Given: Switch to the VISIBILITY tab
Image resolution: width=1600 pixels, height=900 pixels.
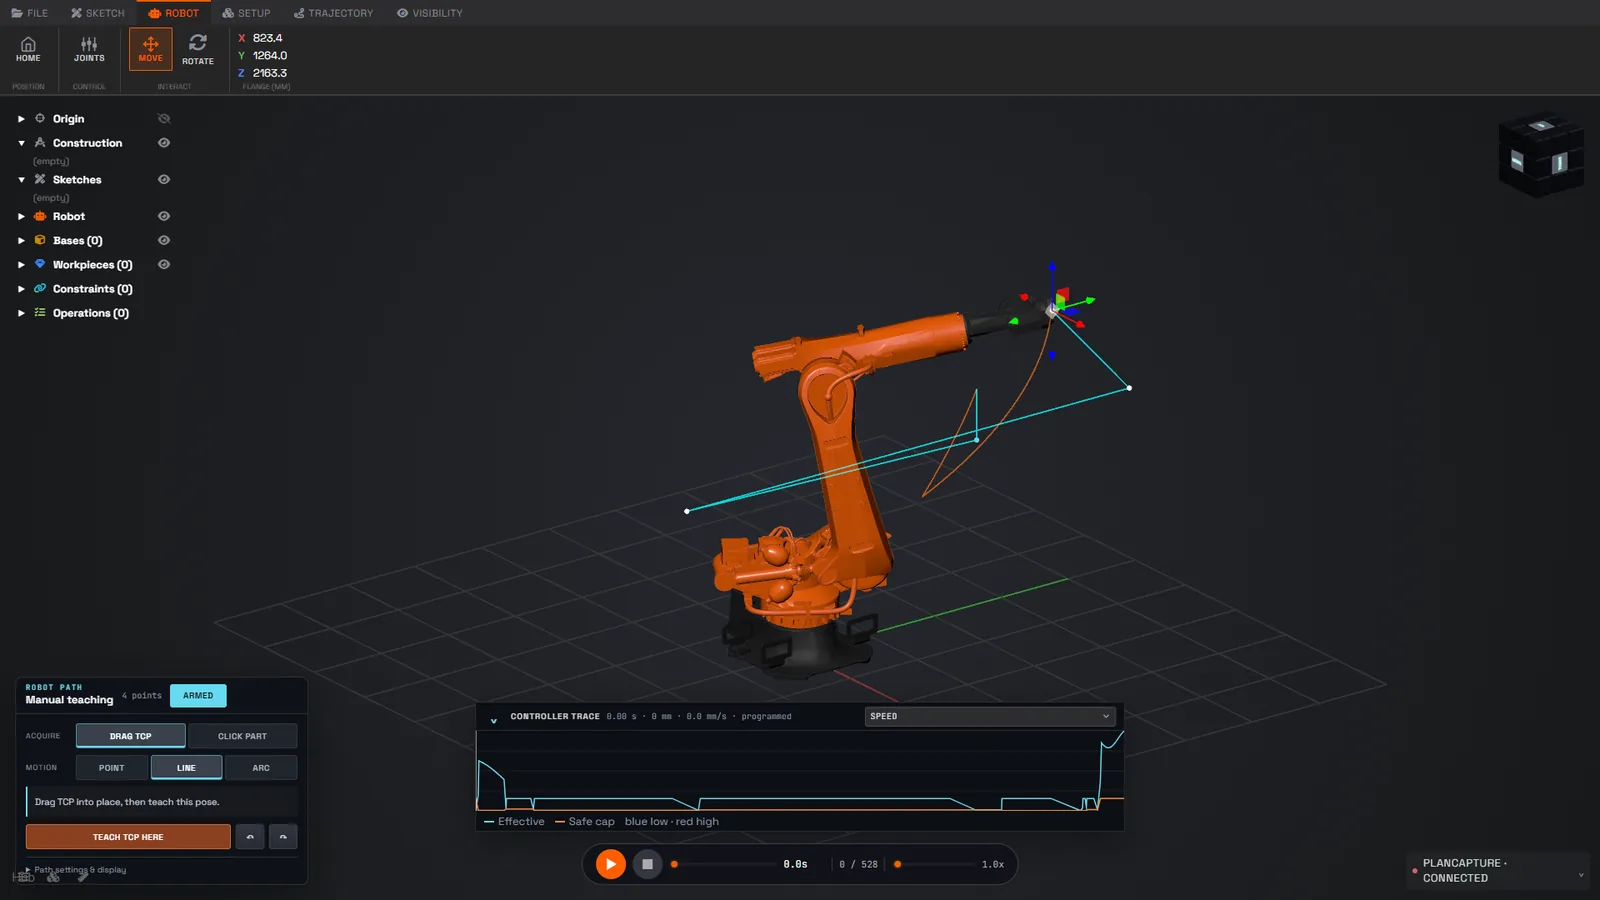Looking at the screenshot, I should 430,13.
